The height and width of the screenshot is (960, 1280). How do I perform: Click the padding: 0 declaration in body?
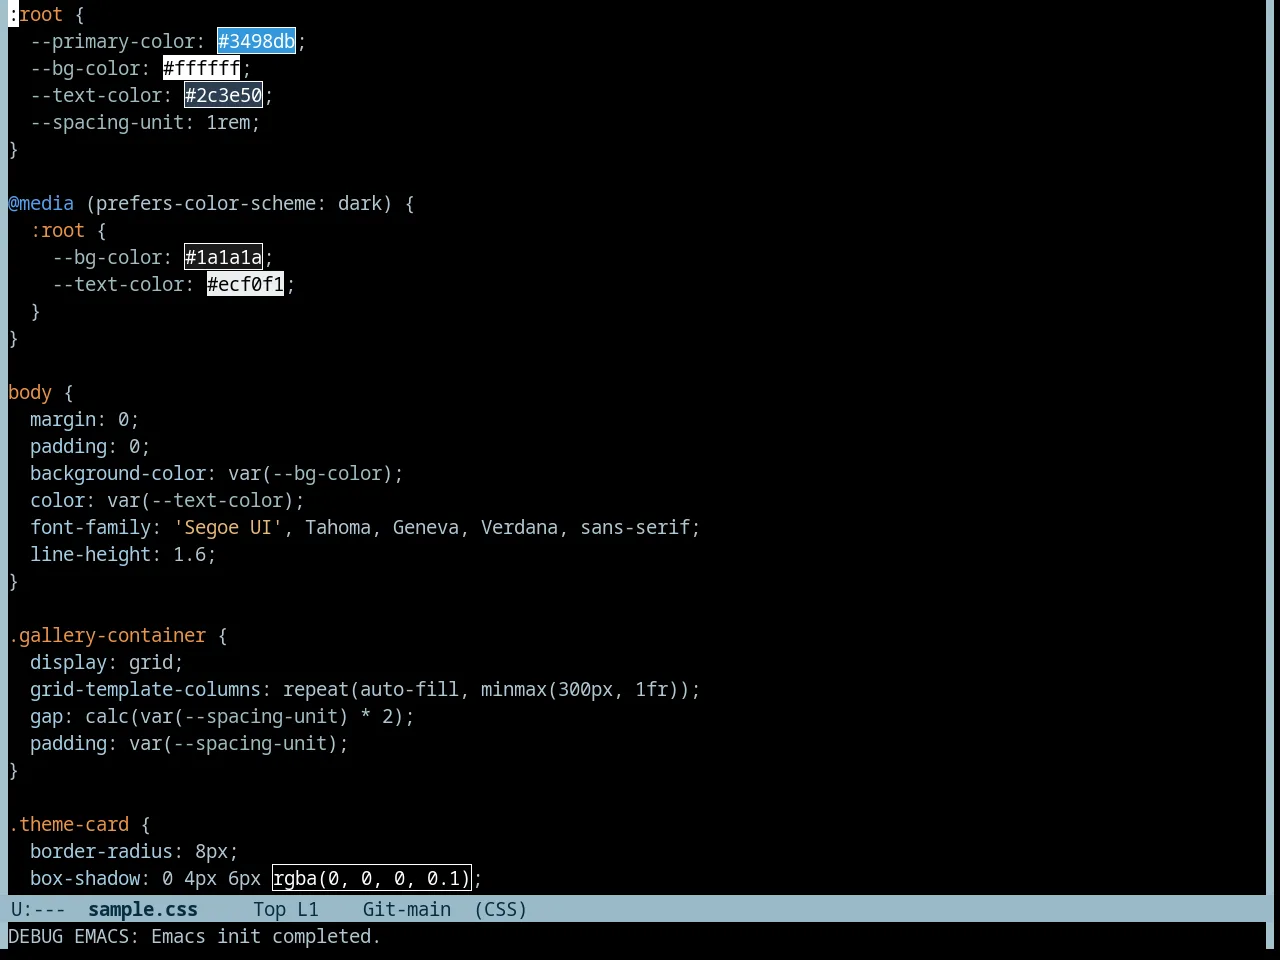[90, 446]
